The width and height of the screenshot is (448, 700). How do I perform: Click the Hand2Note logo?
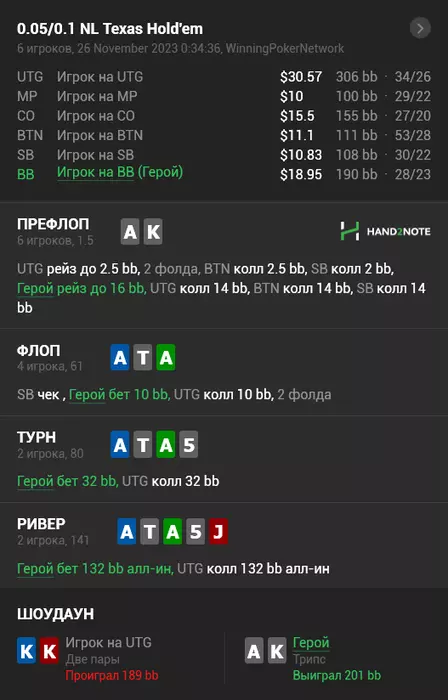(386, 231)
